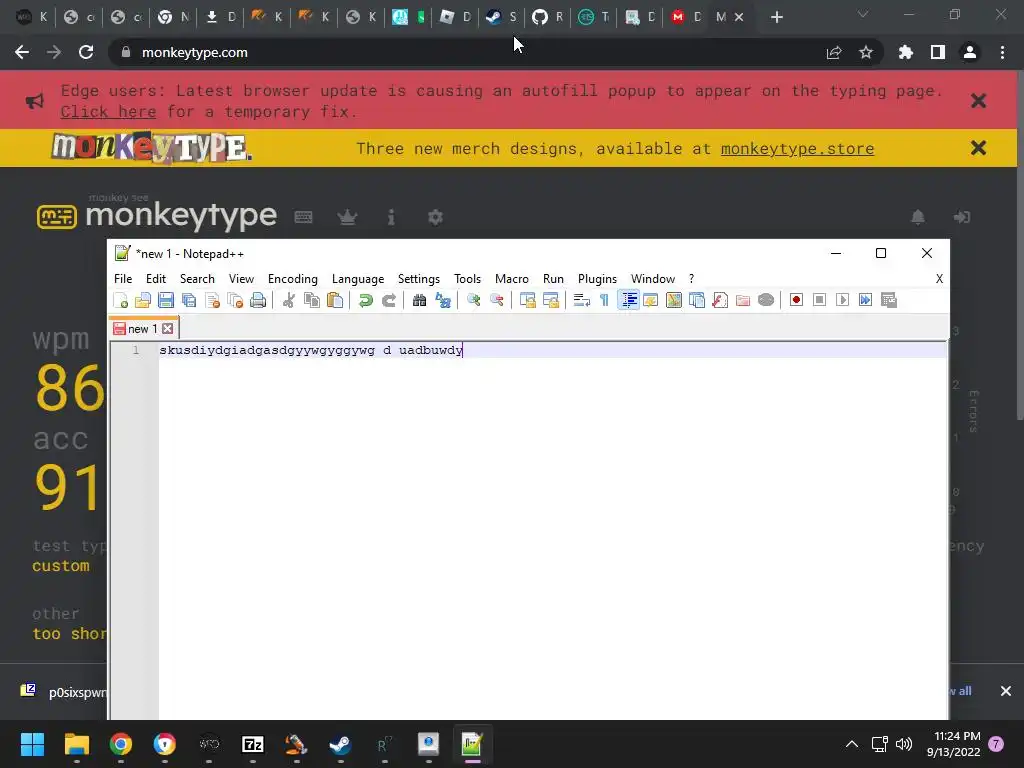1024x768 pixels.
Task: Open the Edit menu
Action: pyautogui.click(x=155, y=279)
